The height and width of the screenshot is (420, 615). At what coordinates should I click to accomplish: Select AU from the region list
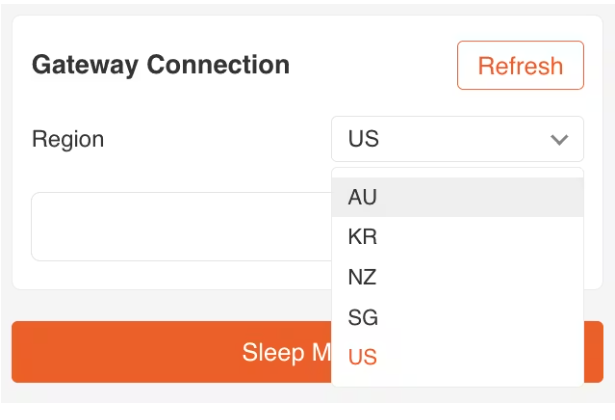[457, 197]
